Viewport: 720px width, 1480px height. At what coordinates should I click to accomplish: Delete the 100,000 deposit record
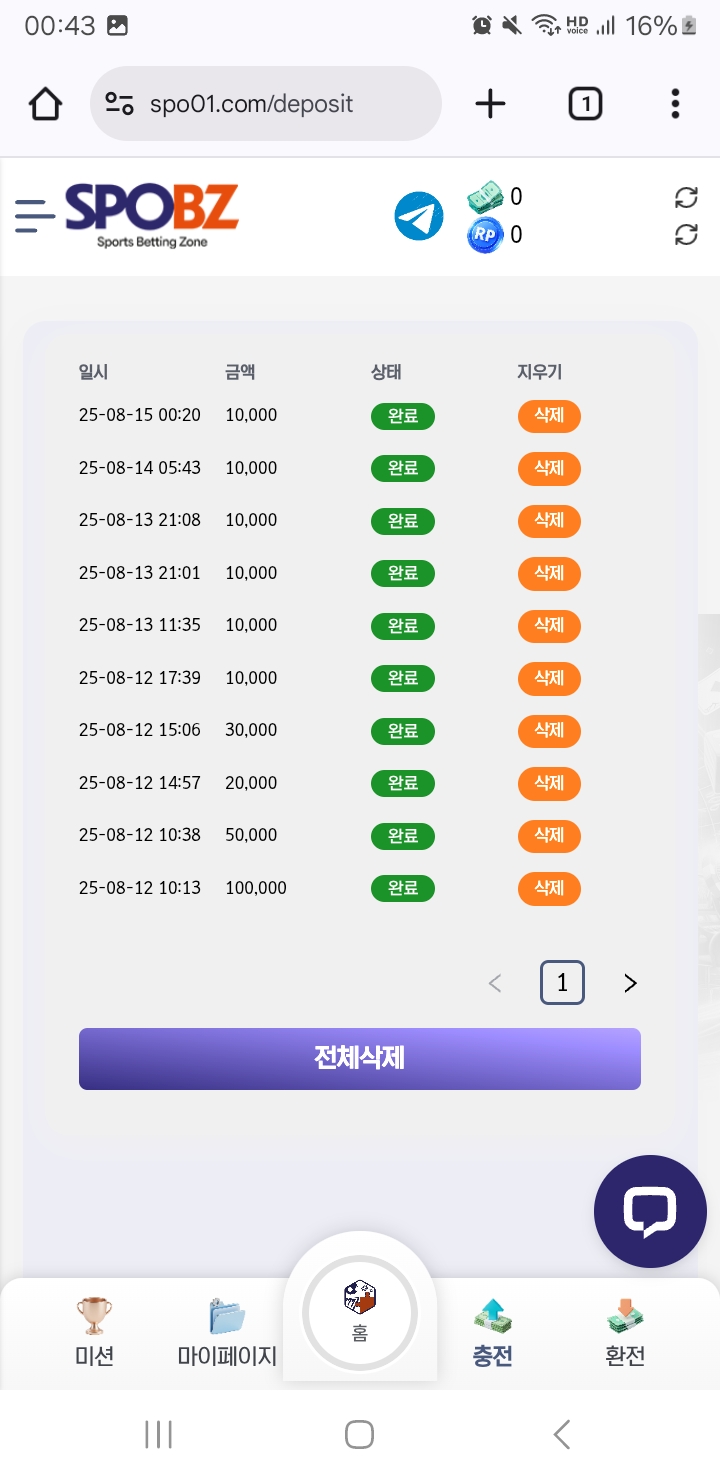pos(549,888)
